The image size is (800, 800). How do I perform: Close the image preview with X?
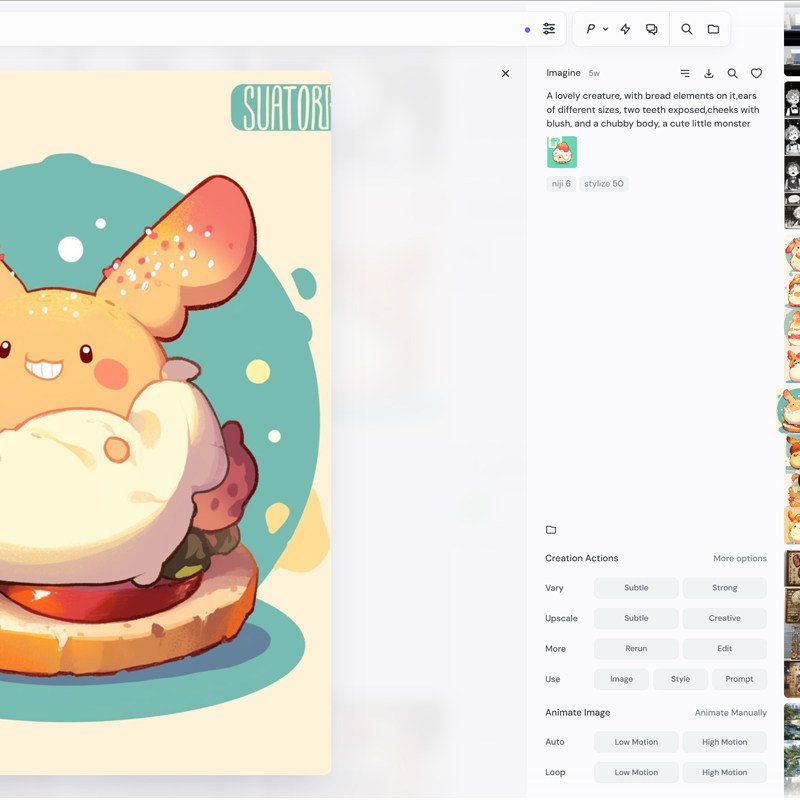pos(505,73)
